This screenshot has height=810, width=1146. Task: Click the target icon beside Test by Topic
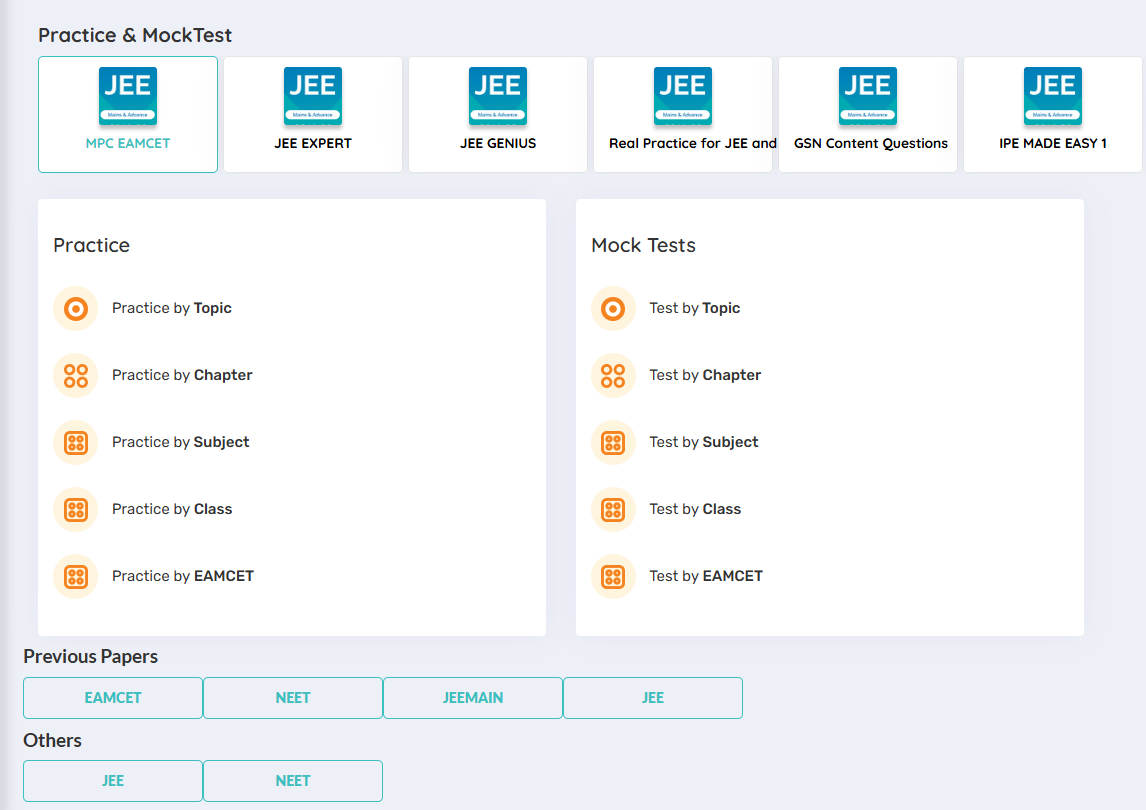[613, 309]
